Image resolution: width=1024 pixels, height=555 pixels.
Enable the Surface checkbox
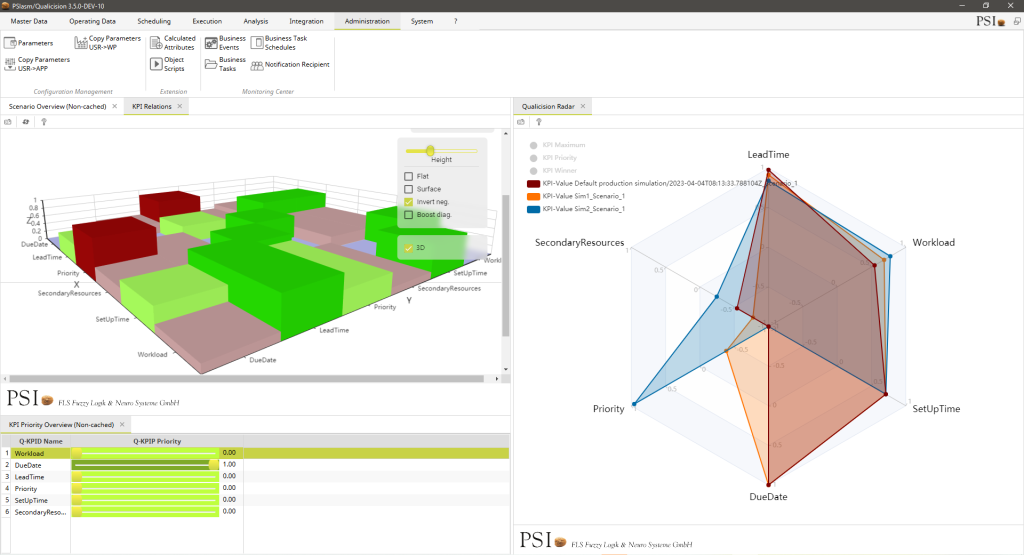[409, 189]
